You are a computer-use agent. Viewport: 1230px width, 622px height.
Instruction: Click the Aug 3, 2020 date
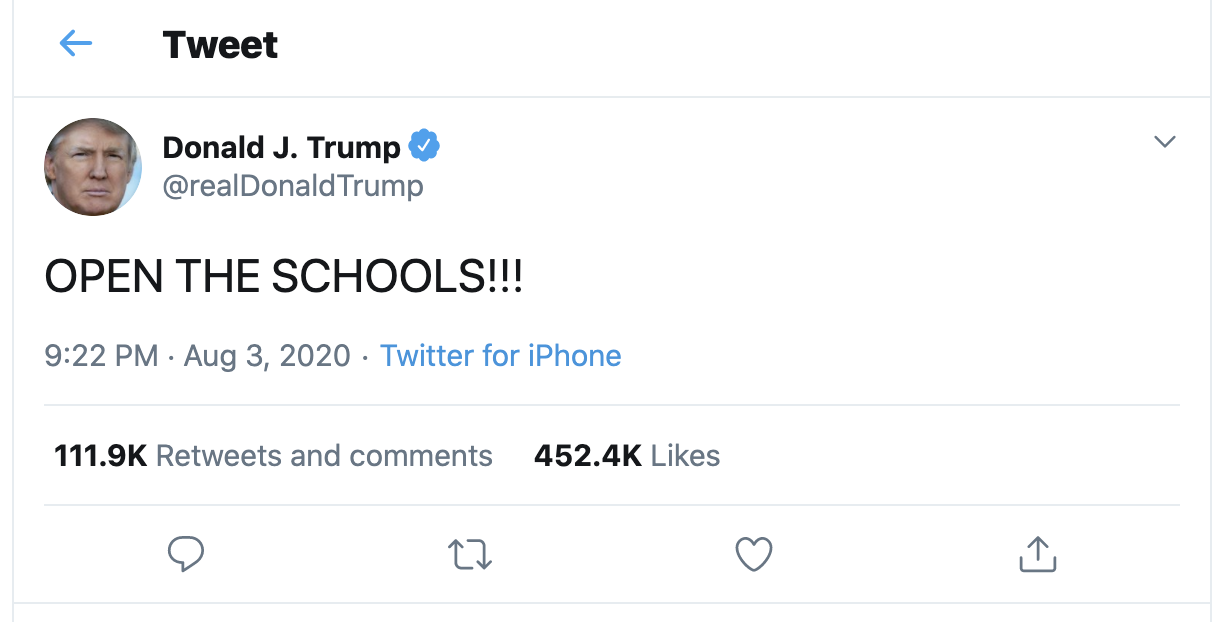pyautogui.click(x=267, y=356)
